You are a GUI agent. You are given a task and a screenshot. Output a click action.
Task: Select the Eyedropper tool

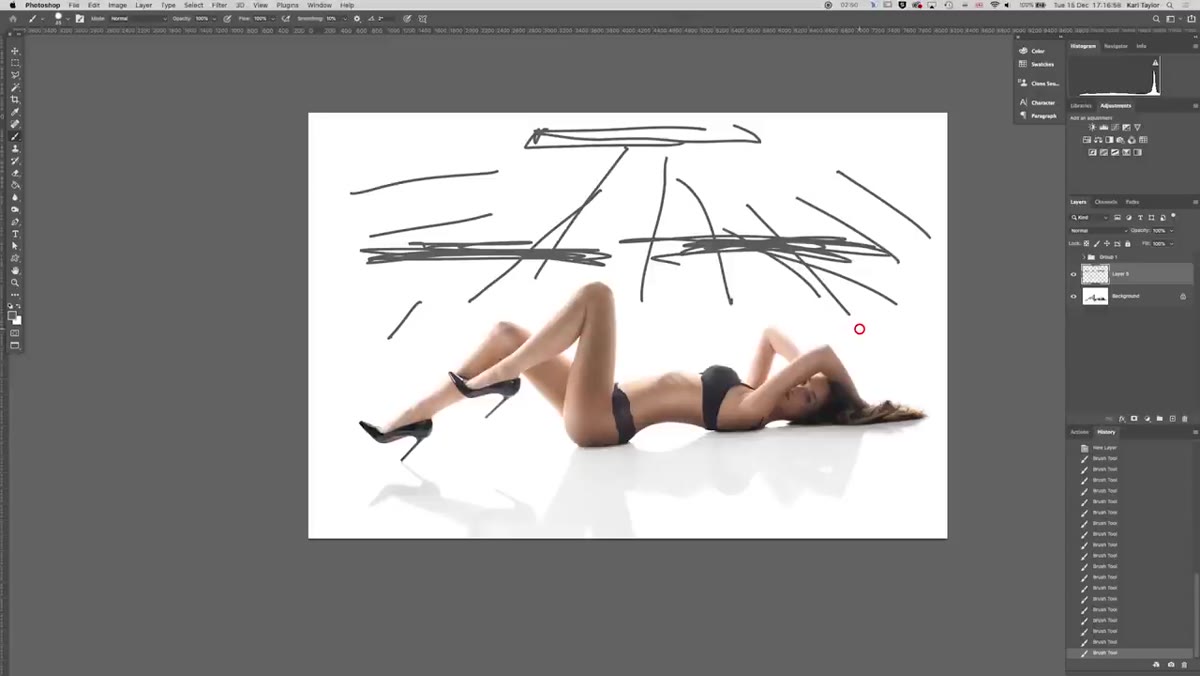15,112
